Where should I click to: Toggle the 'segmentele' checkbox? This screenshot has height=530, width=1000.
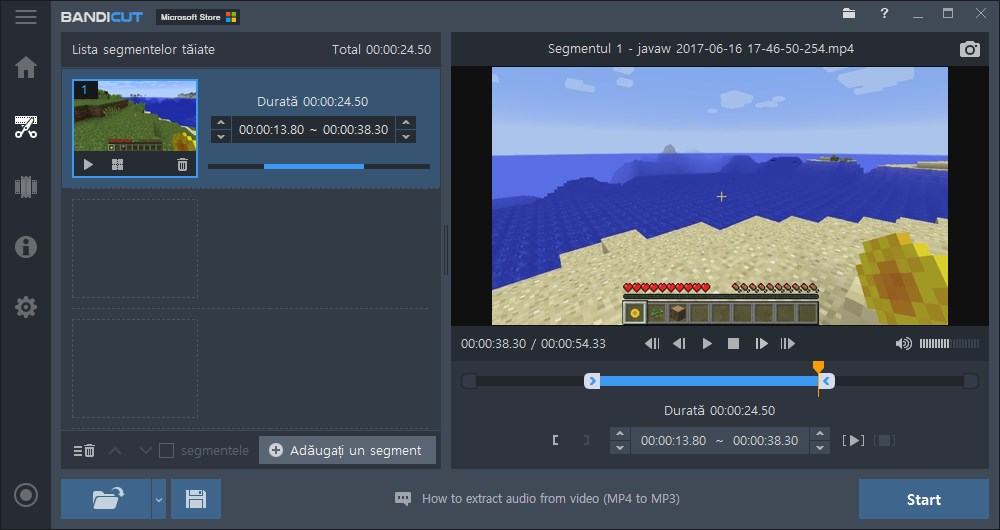(166, 451)
